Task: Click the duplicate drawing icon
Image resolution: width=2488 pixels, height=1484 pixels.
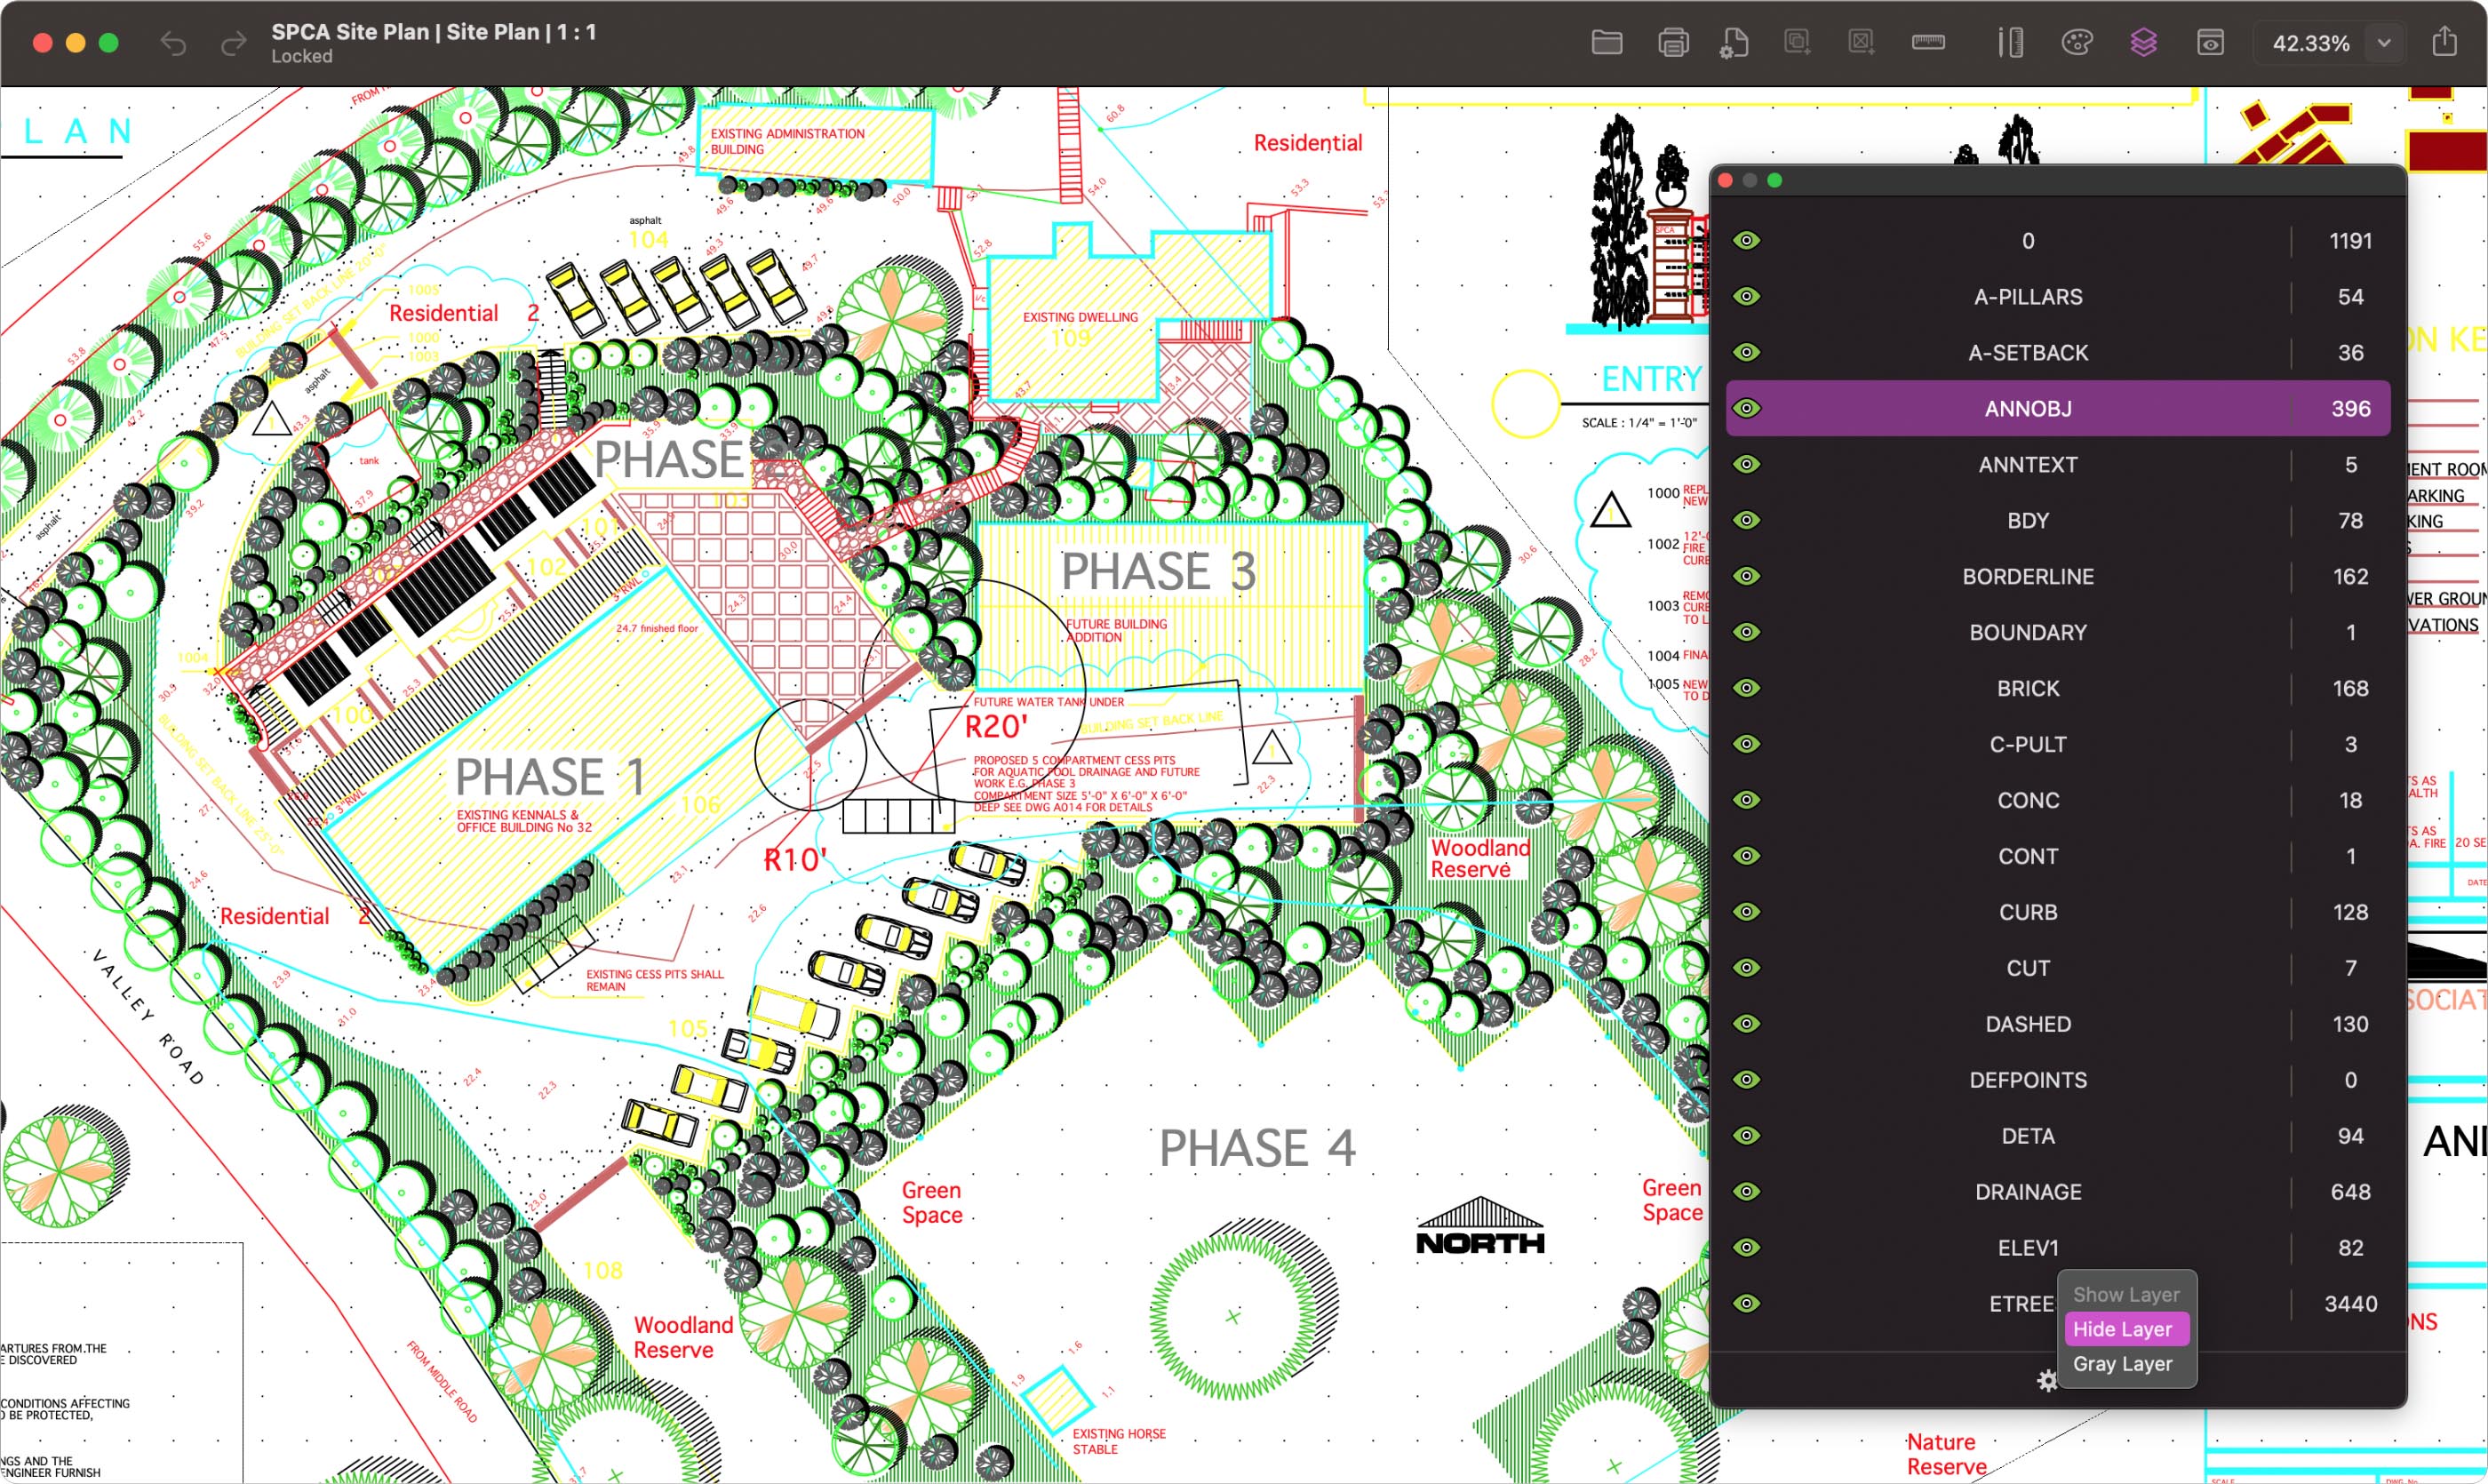Action: pyautogui.click(x=1797, y=42)
